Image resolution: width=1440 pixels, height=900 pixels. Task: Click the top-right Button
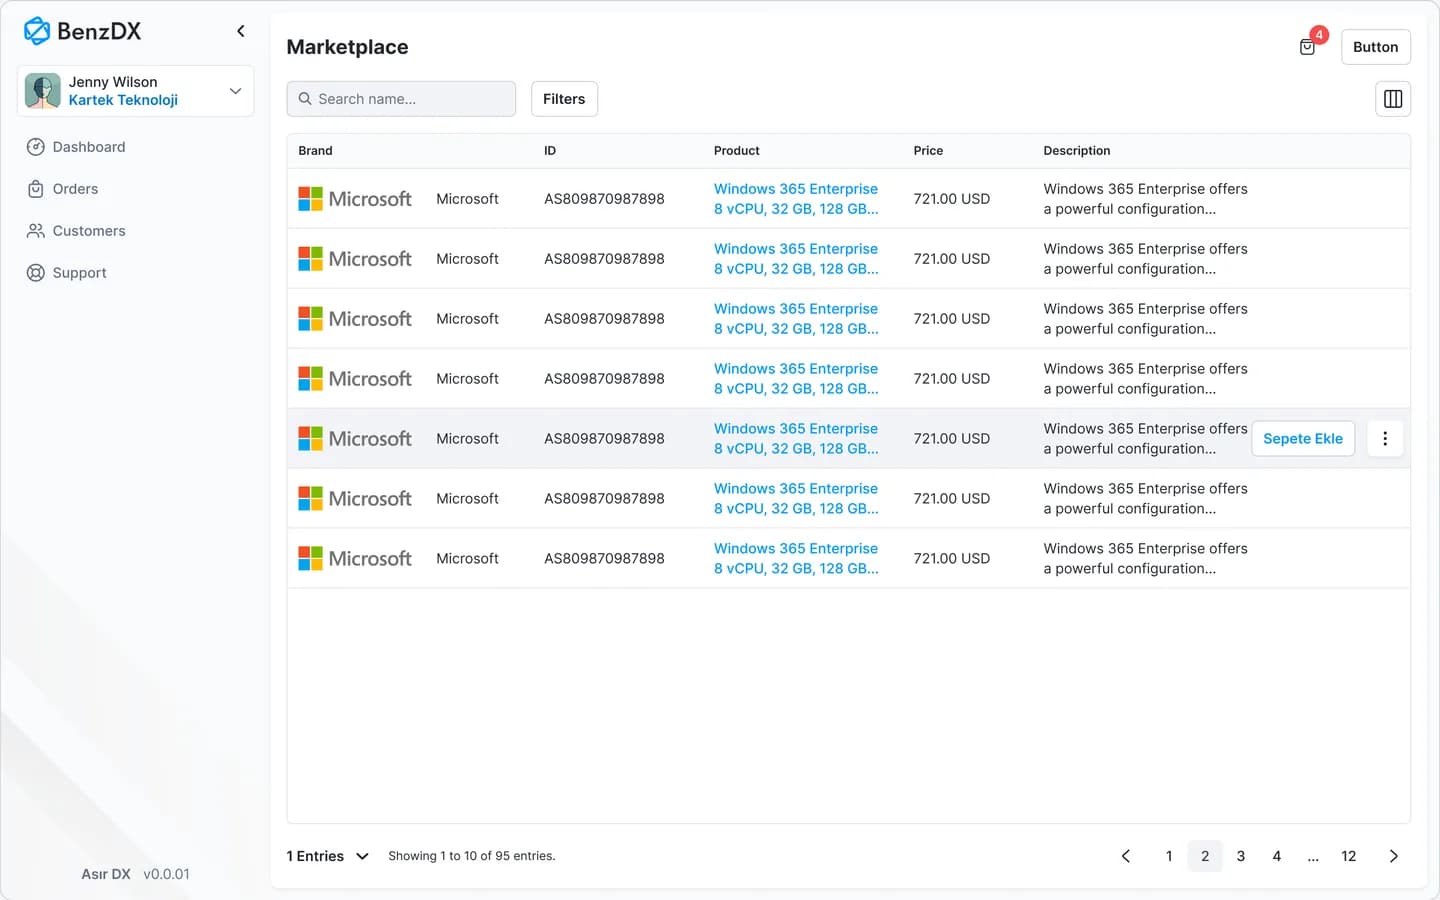(x=1376, y=47)
